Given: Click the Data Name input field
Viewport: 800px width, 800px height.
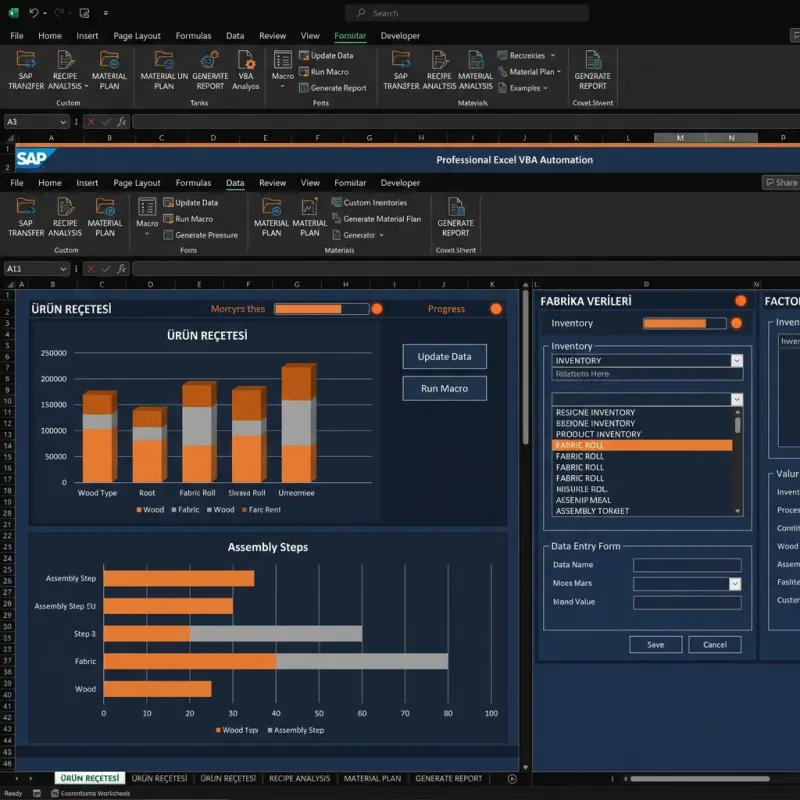Looking at the screenshot, I should point(687,565).
